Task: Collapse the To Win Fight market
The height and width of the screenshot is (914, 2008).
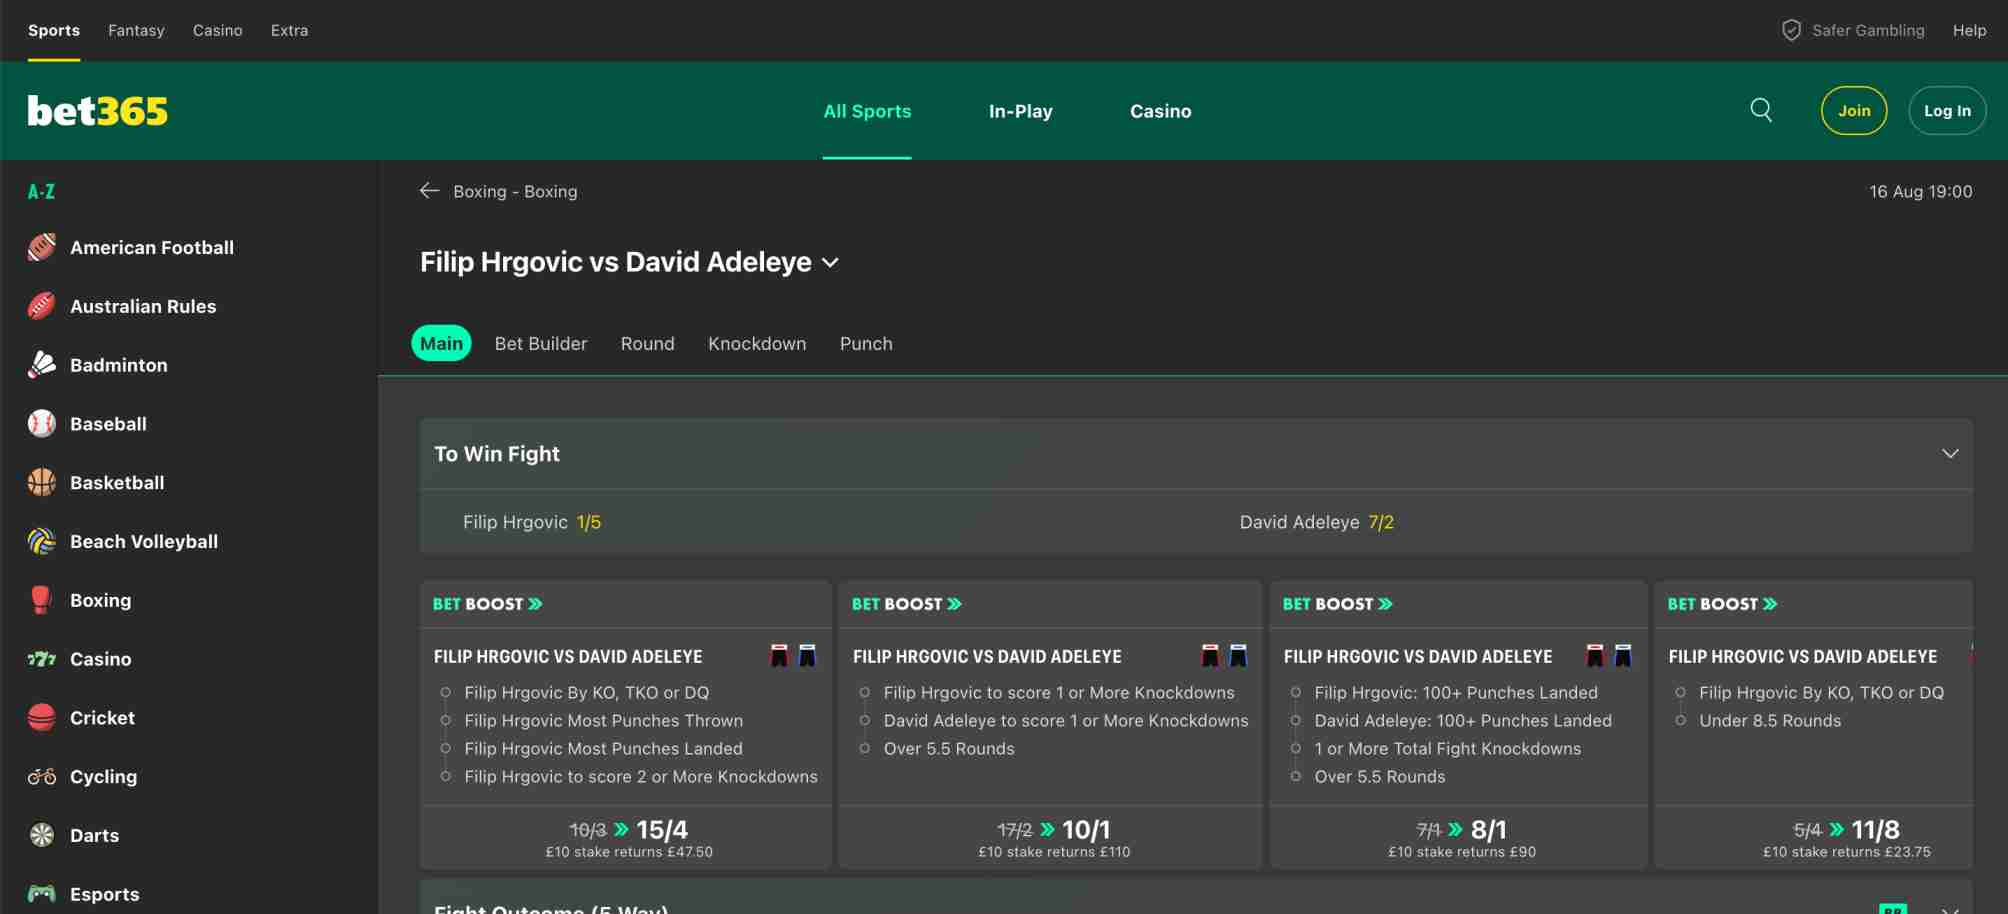Action: [1950, 454]
